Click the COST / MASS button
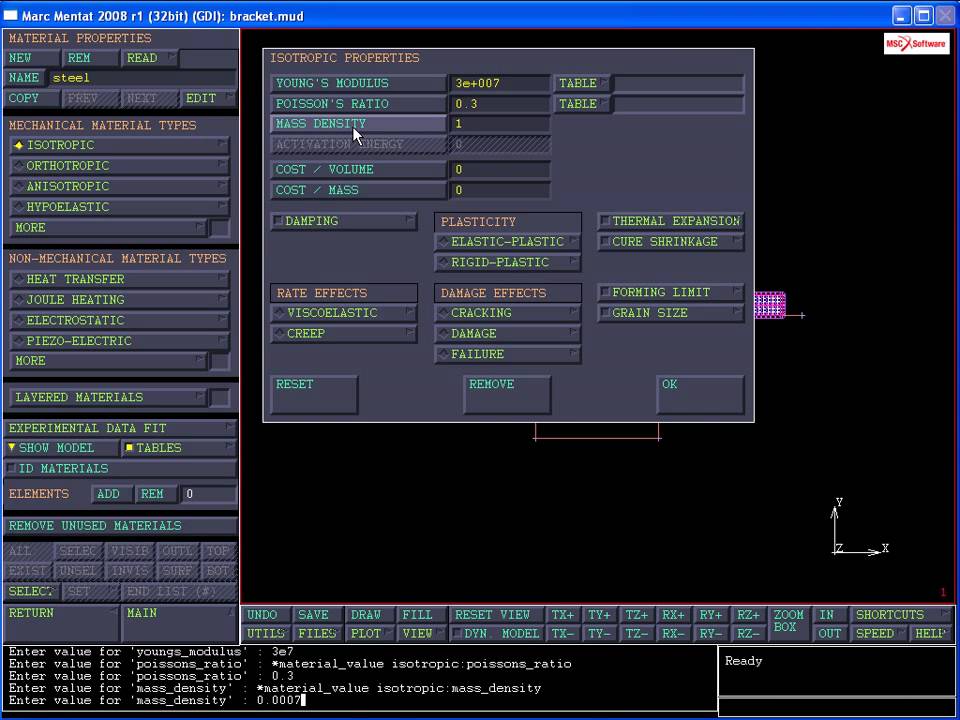The image size is (960, 720). click(x=358, y=190)
